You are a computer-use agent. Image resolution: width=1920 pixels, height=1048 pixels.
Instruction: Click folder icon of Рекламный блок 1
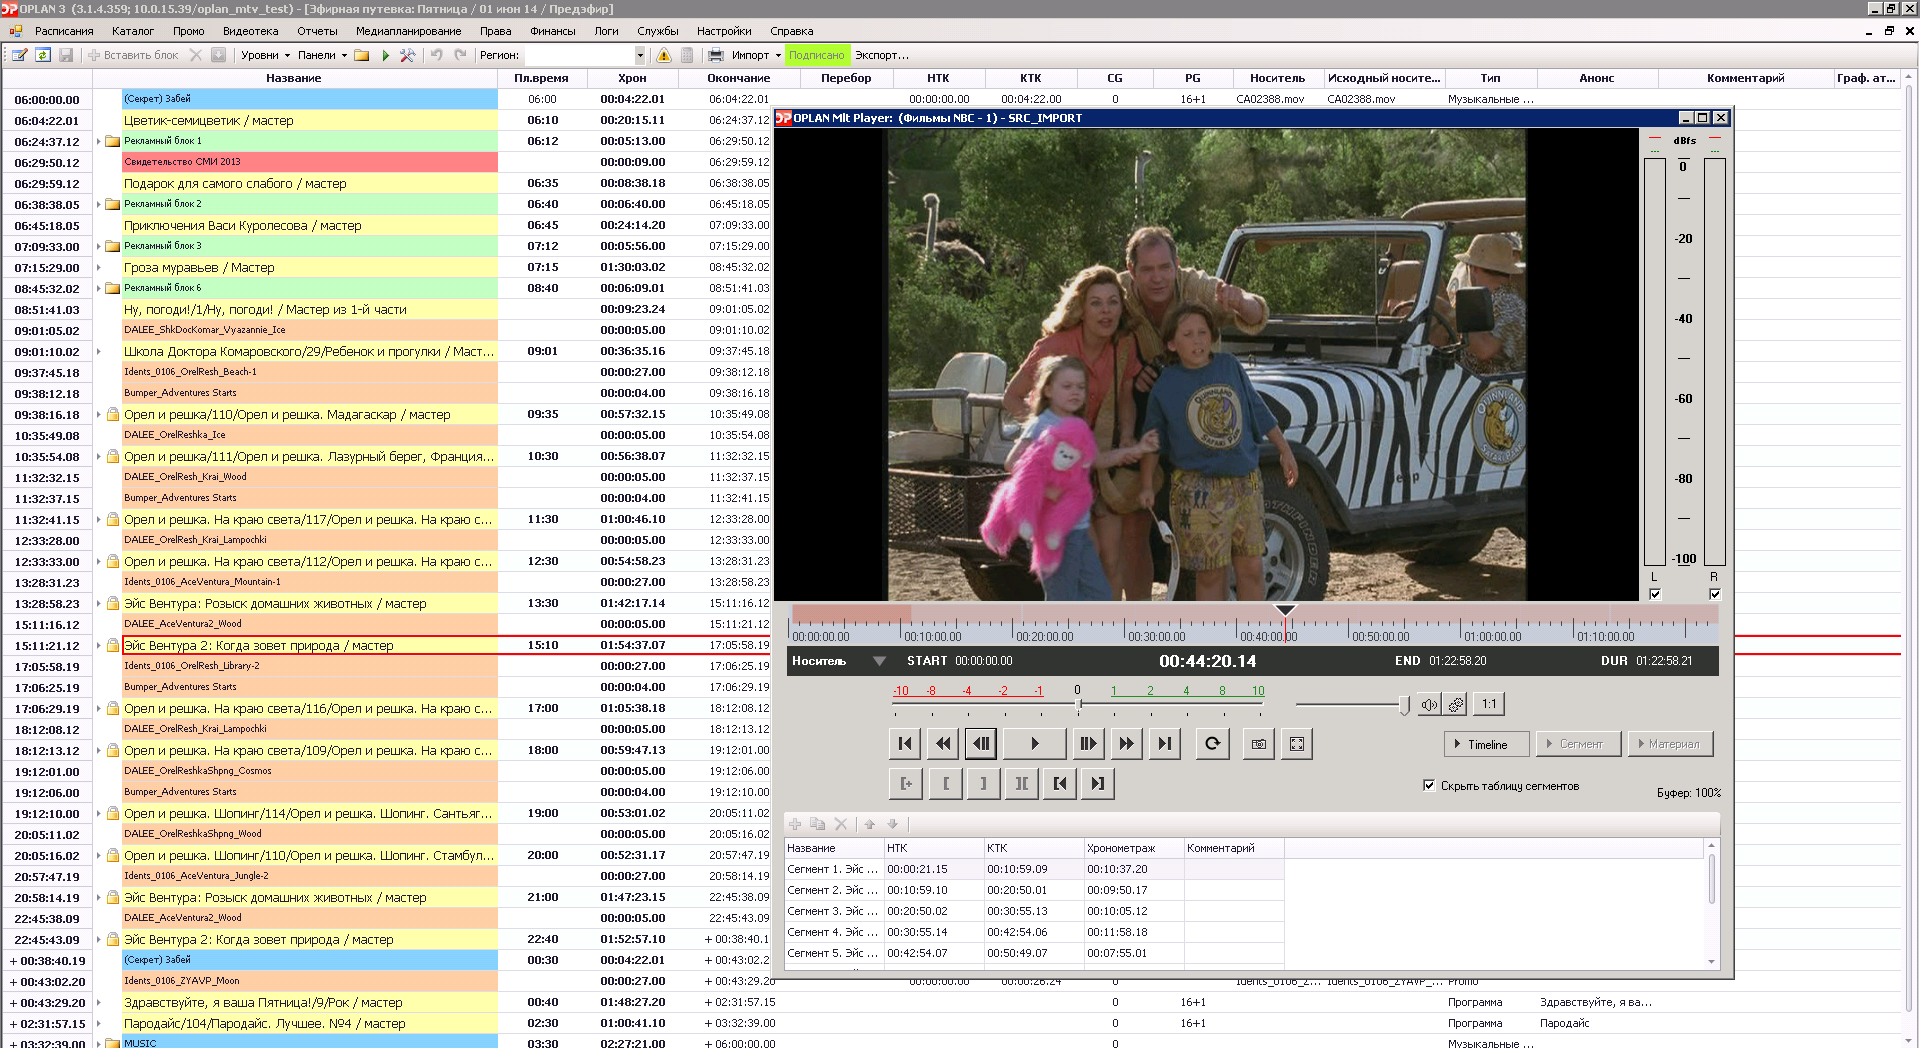pos(113,141)
